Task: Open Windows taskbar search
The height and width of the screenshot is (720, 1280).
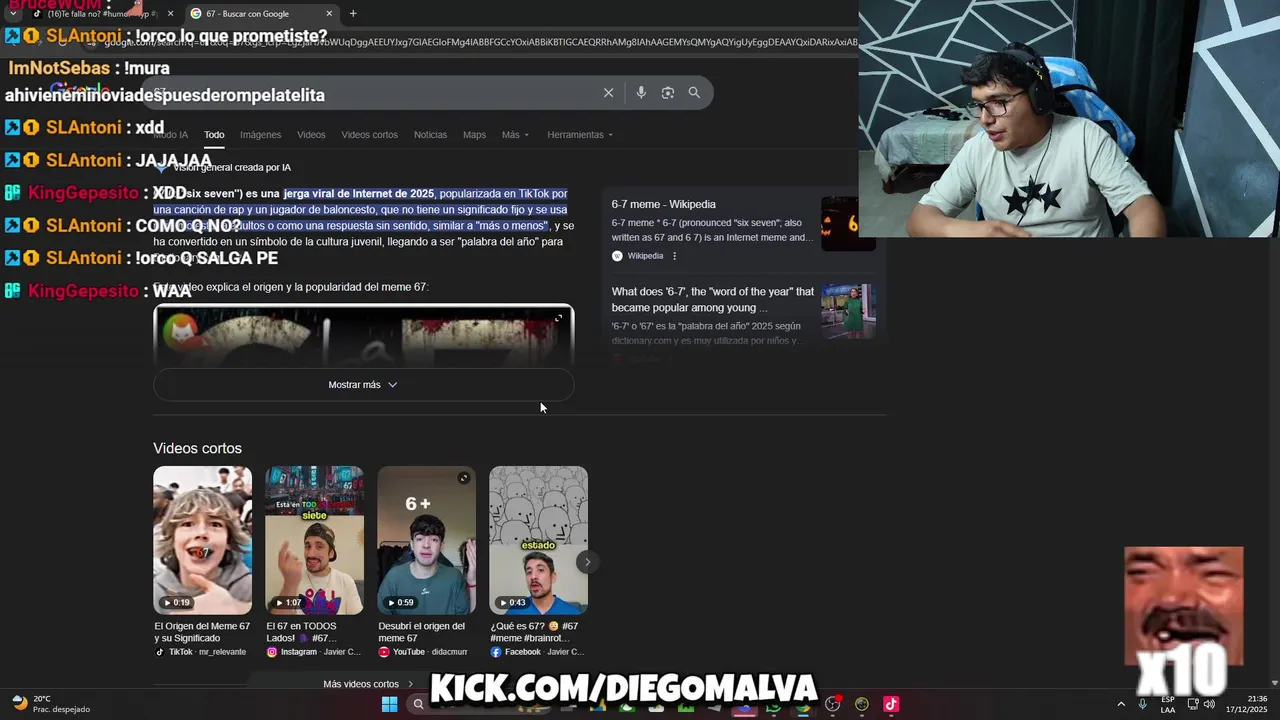Action: [x=419, y=704]
